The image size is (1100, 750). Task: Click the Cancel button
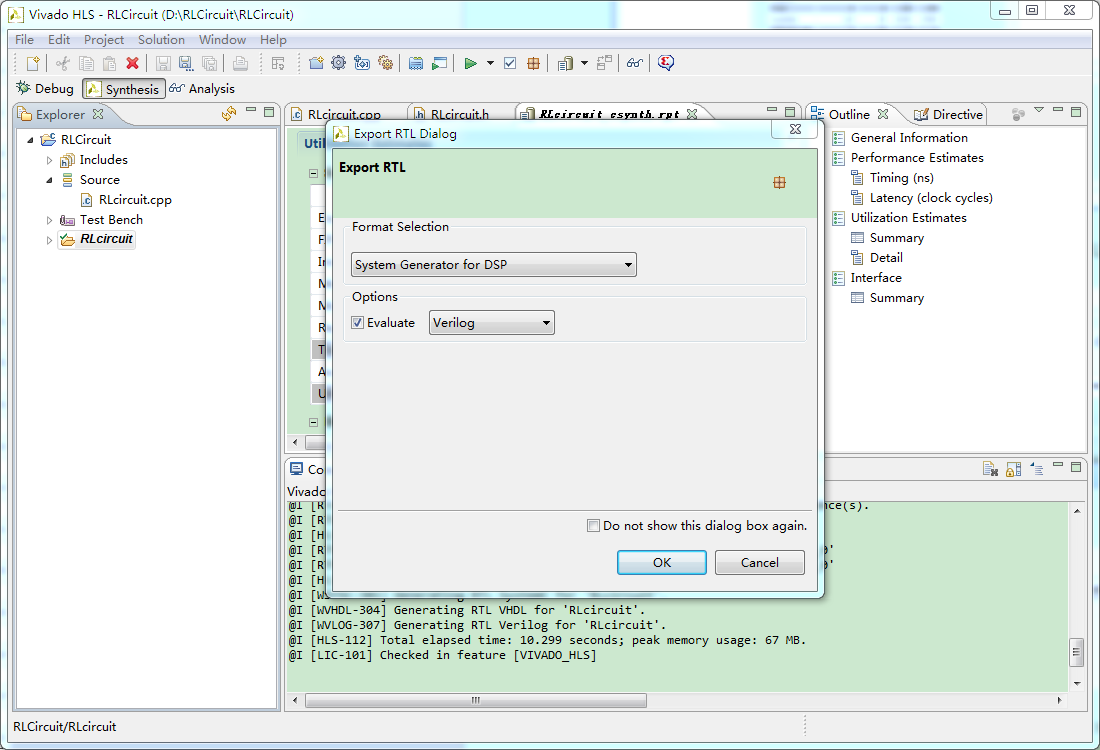(x=760, y=563)
